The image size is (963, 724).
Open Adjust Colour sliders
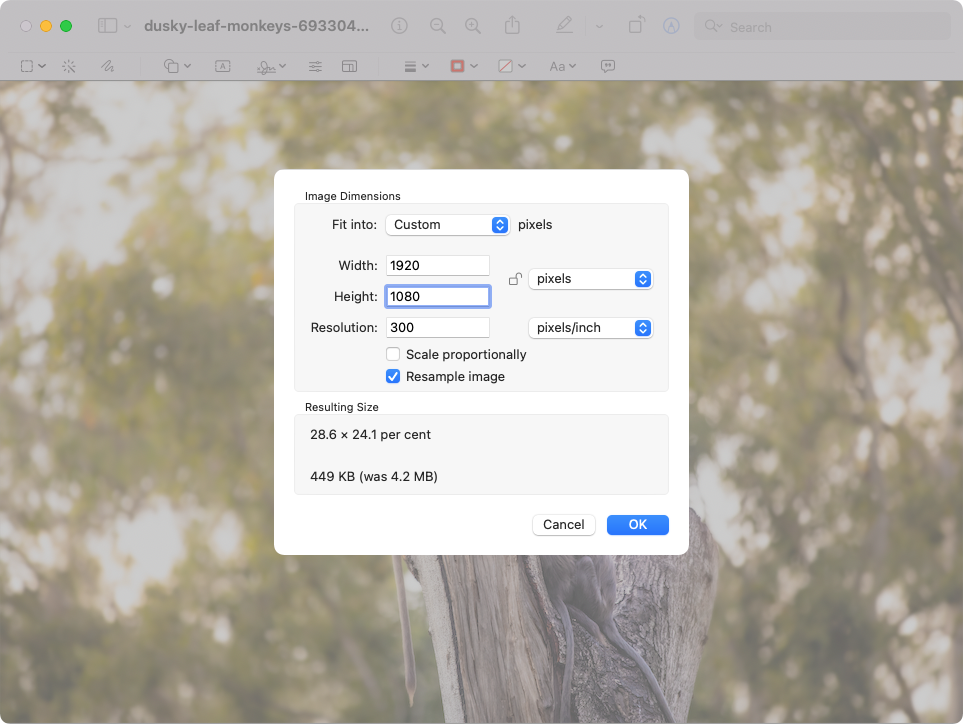[x=315, y=66]
